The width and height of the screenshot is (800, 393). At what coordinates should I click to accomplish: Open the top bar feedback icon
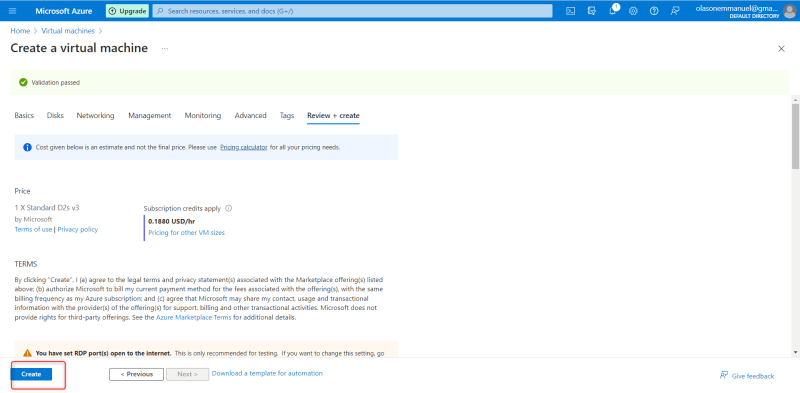(x=675, y=11)
